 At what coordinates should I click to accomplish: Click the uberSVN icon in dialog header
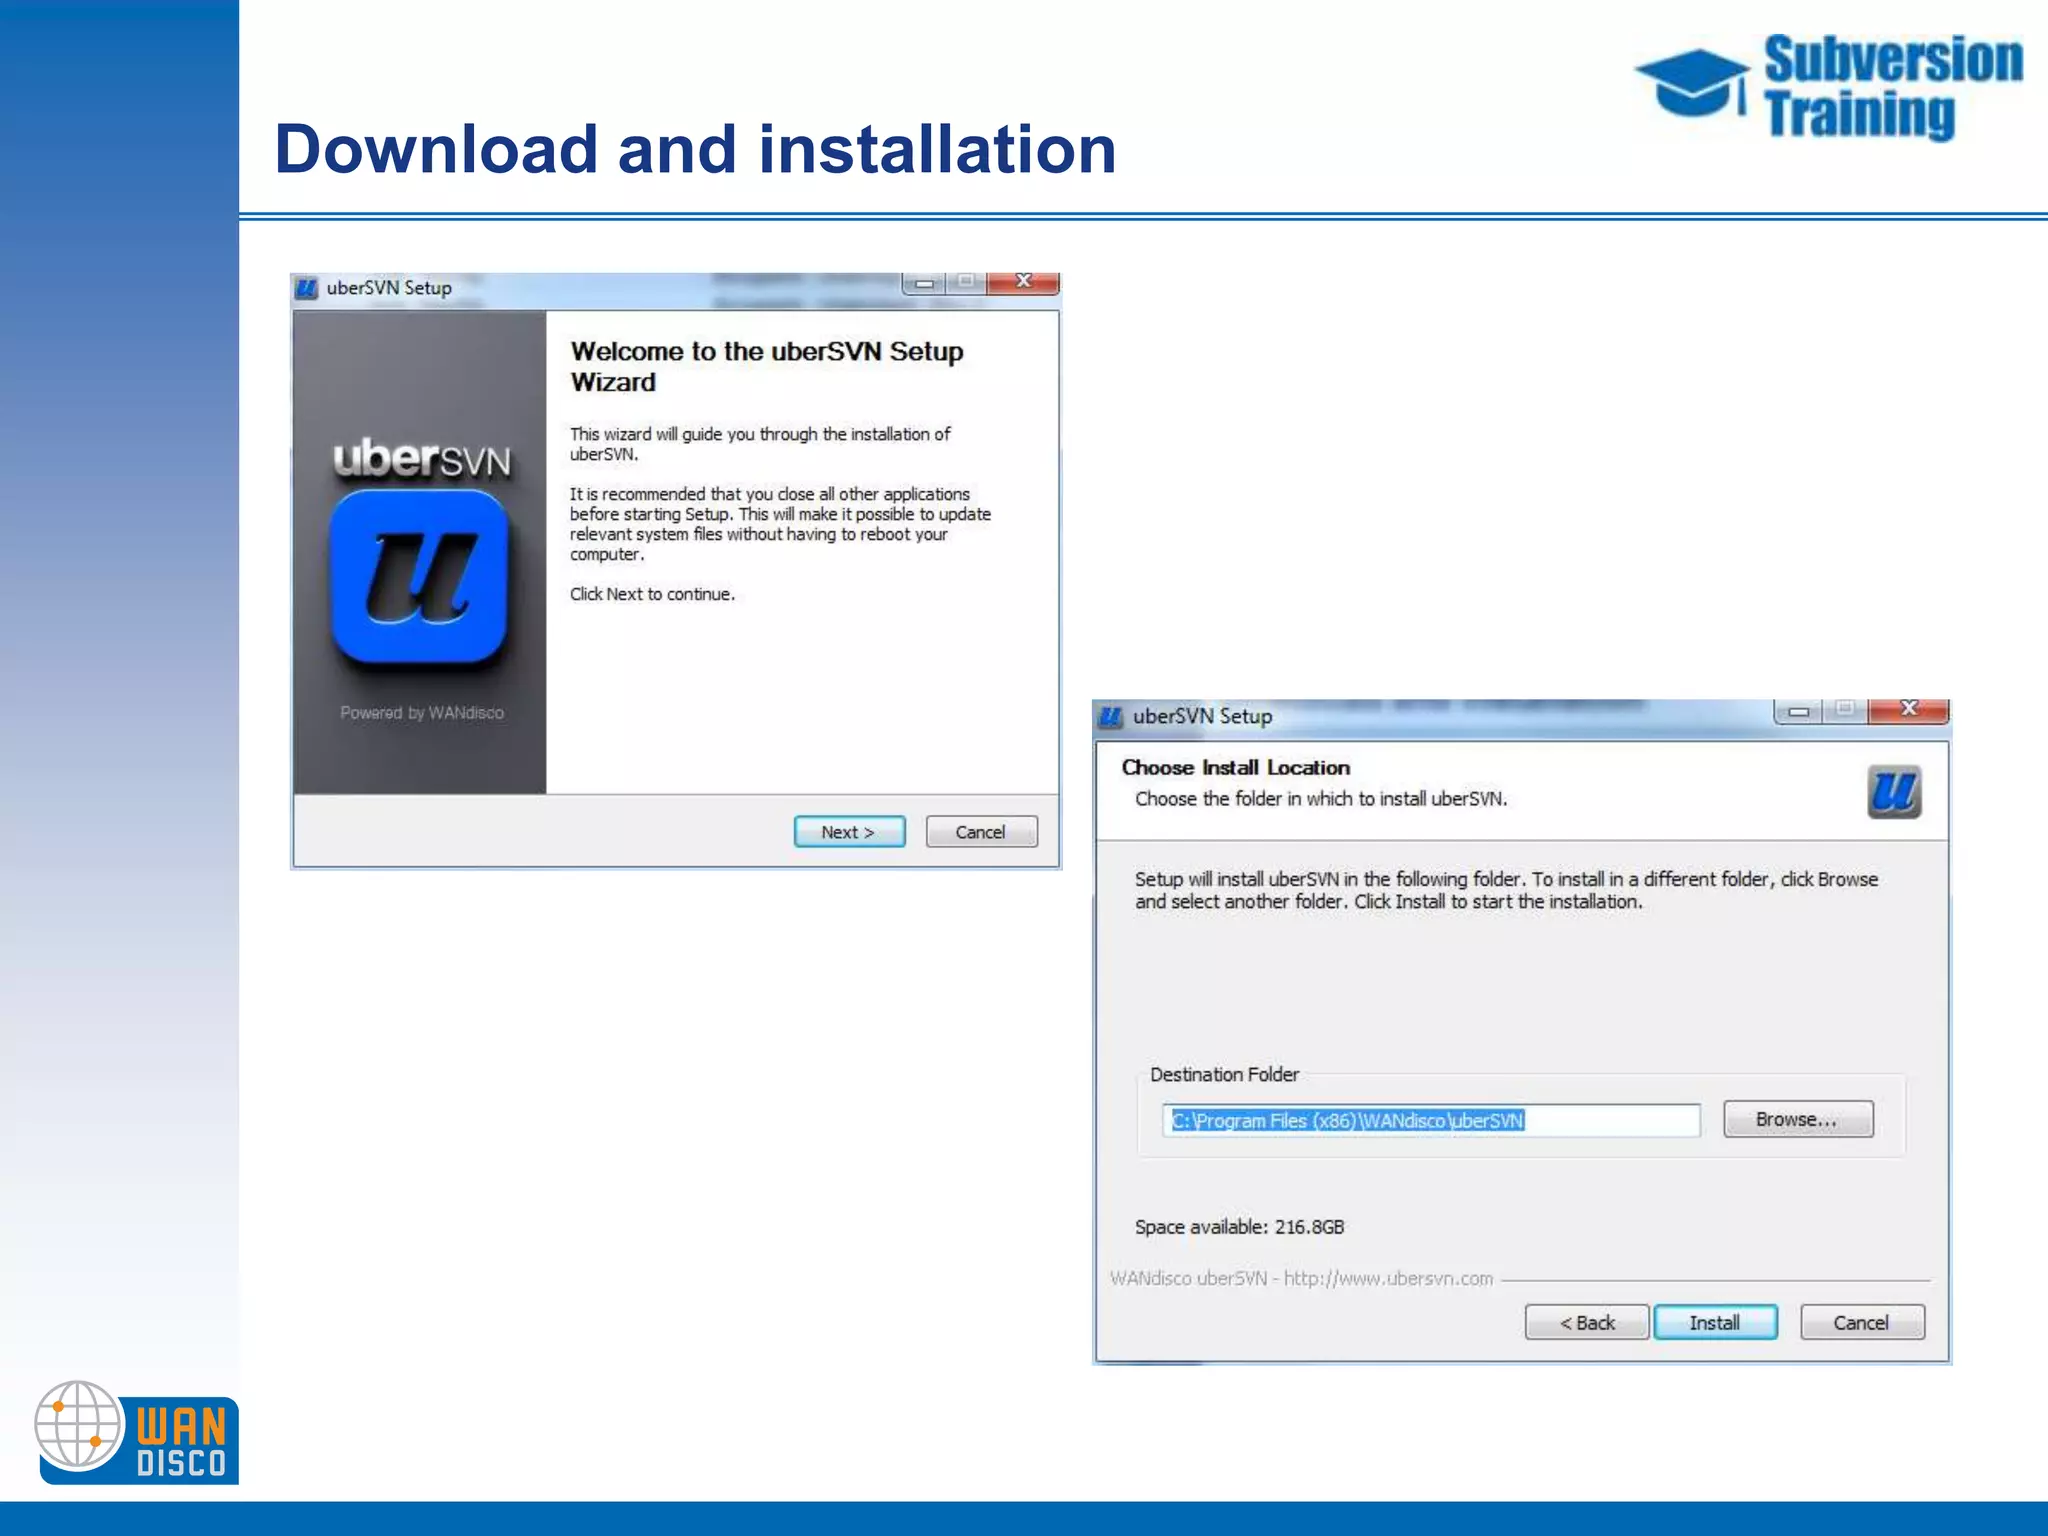click(x=1893, y=792)
